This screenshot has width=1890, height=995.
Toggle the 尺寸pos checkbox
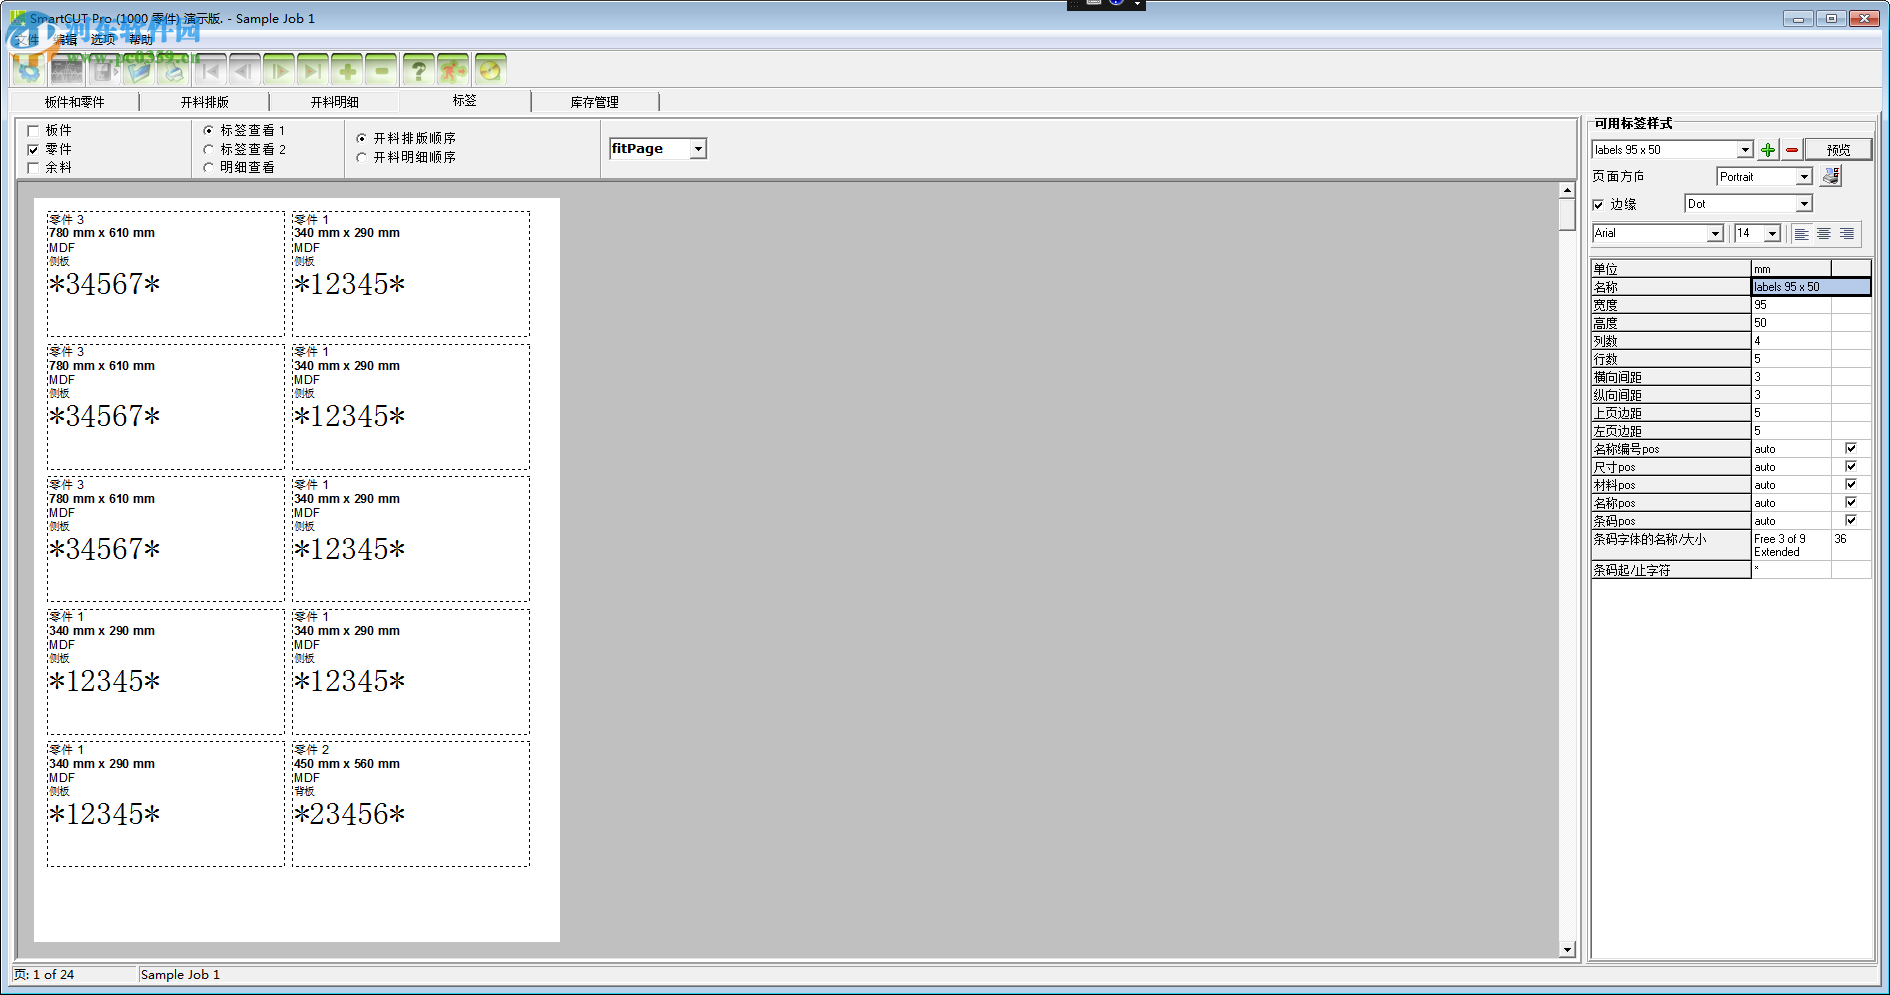click(x=1850, y=467)
